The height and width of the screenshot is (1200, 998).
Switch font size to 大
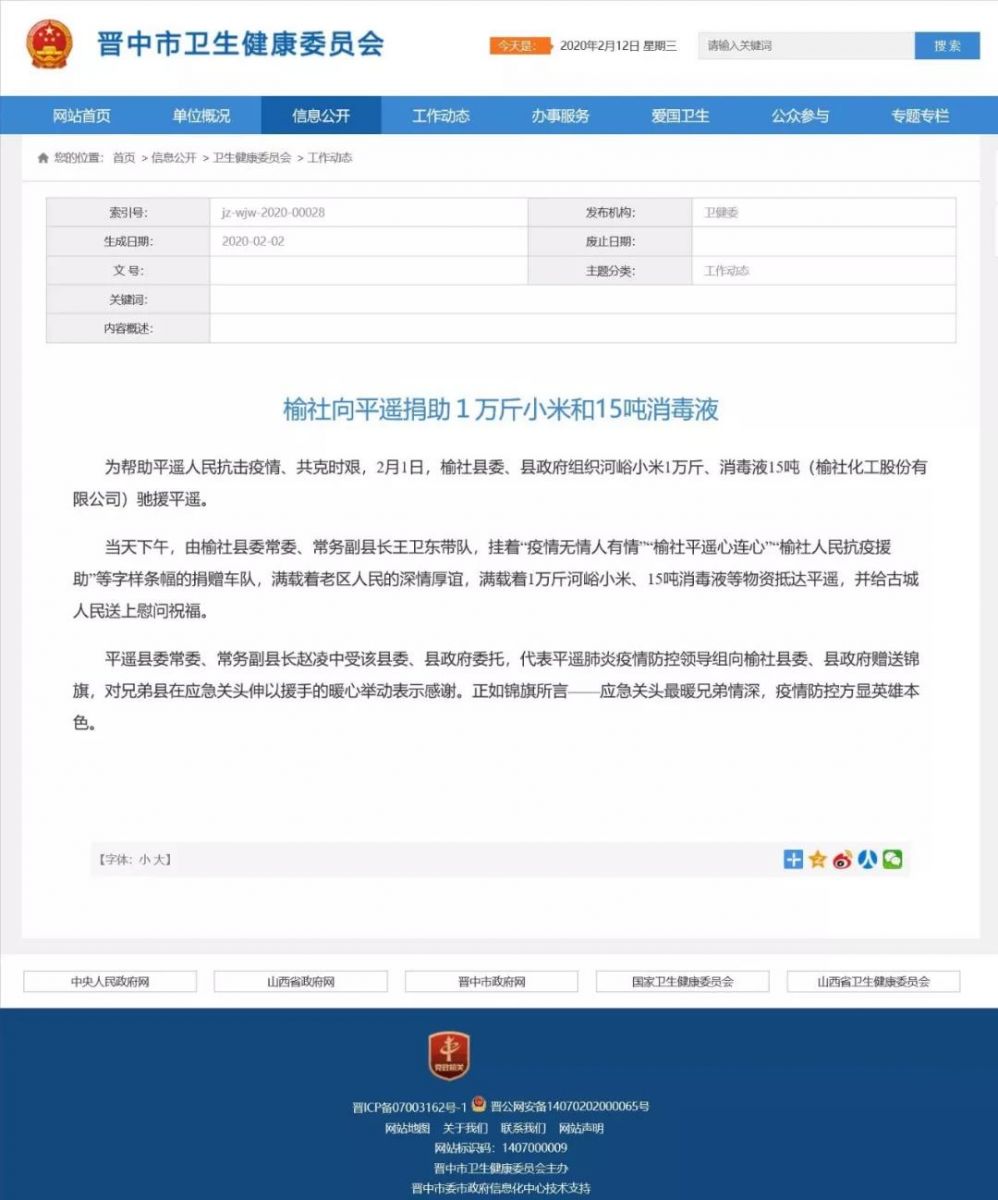point(162,859)
